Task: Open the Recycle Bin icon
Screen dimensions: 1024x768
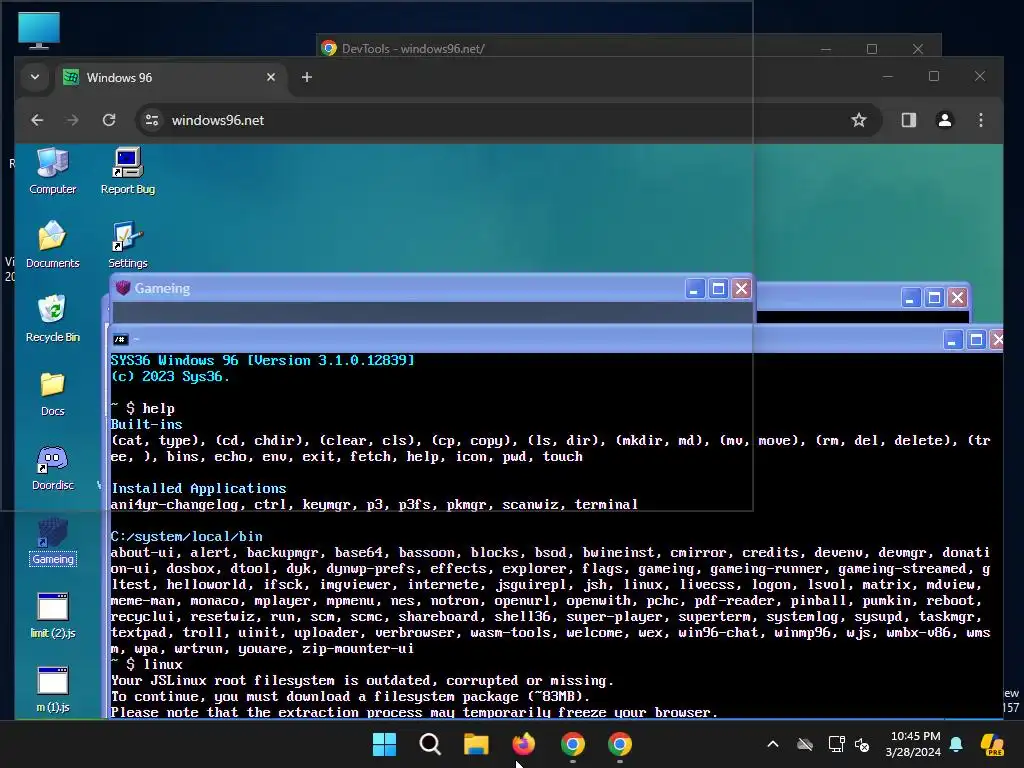Action: 52,319
